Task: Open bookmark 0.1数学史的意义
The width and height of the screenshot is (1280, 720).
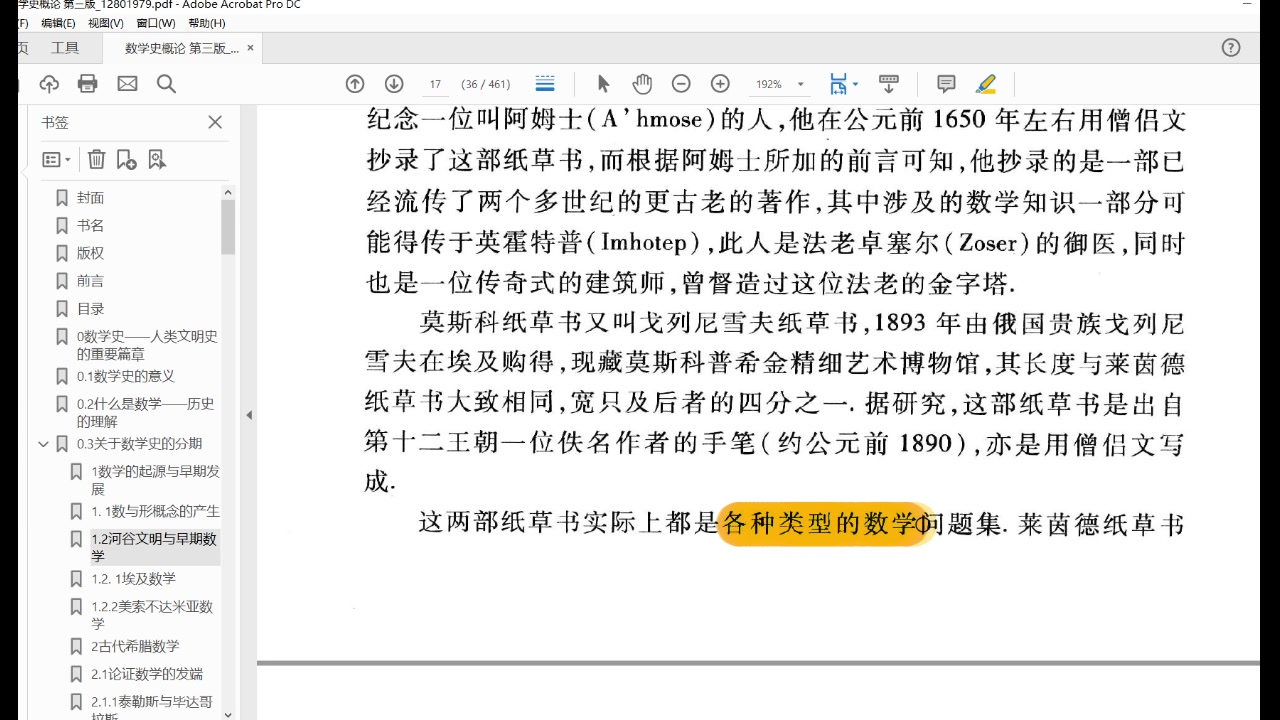Action: point(126,376)
